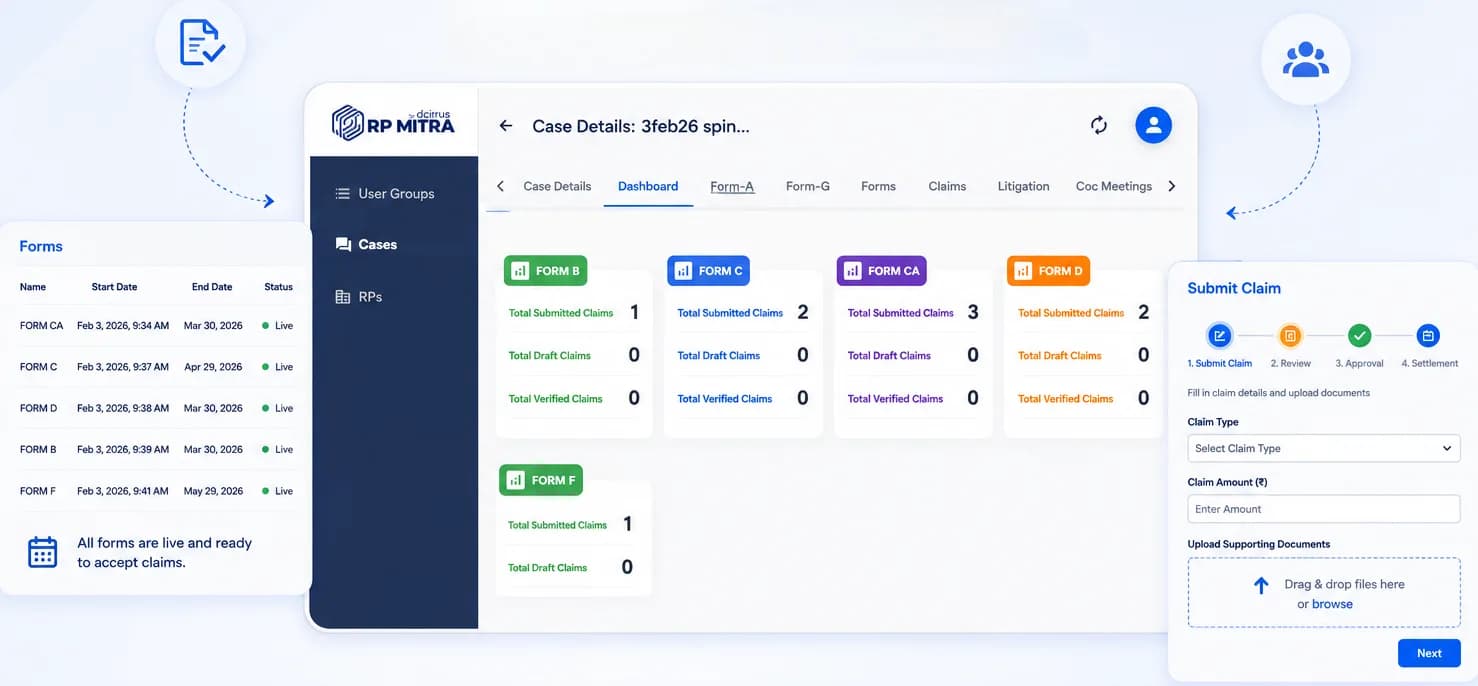1478x686 pixels.
Task: Click the FORM B row name in Forms table
Action: pyautogui.click(x=38, y=450)
